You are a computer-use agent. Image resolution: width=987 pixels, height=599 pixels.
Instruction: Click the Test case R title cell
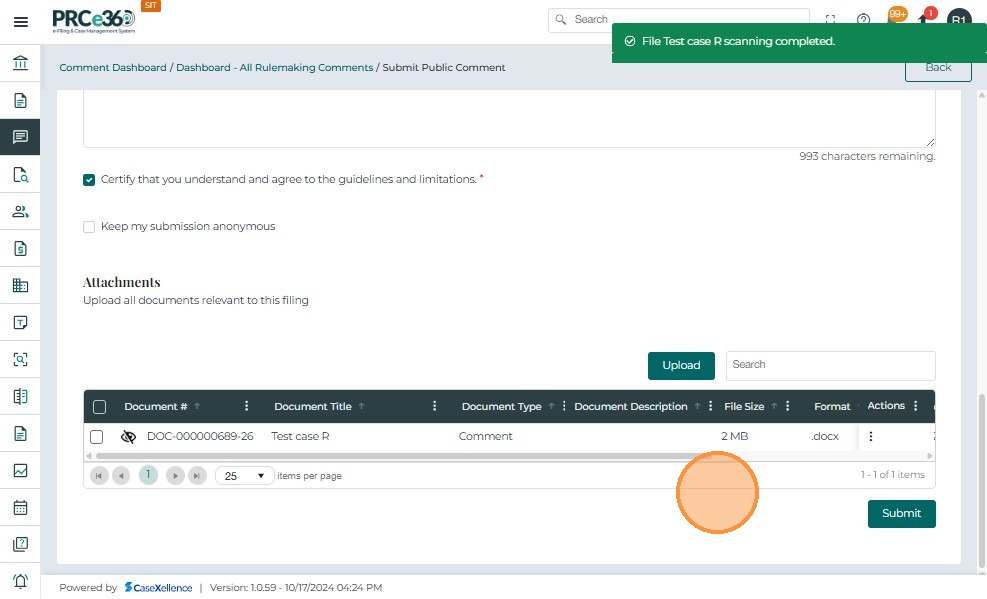tap(300, 436)
